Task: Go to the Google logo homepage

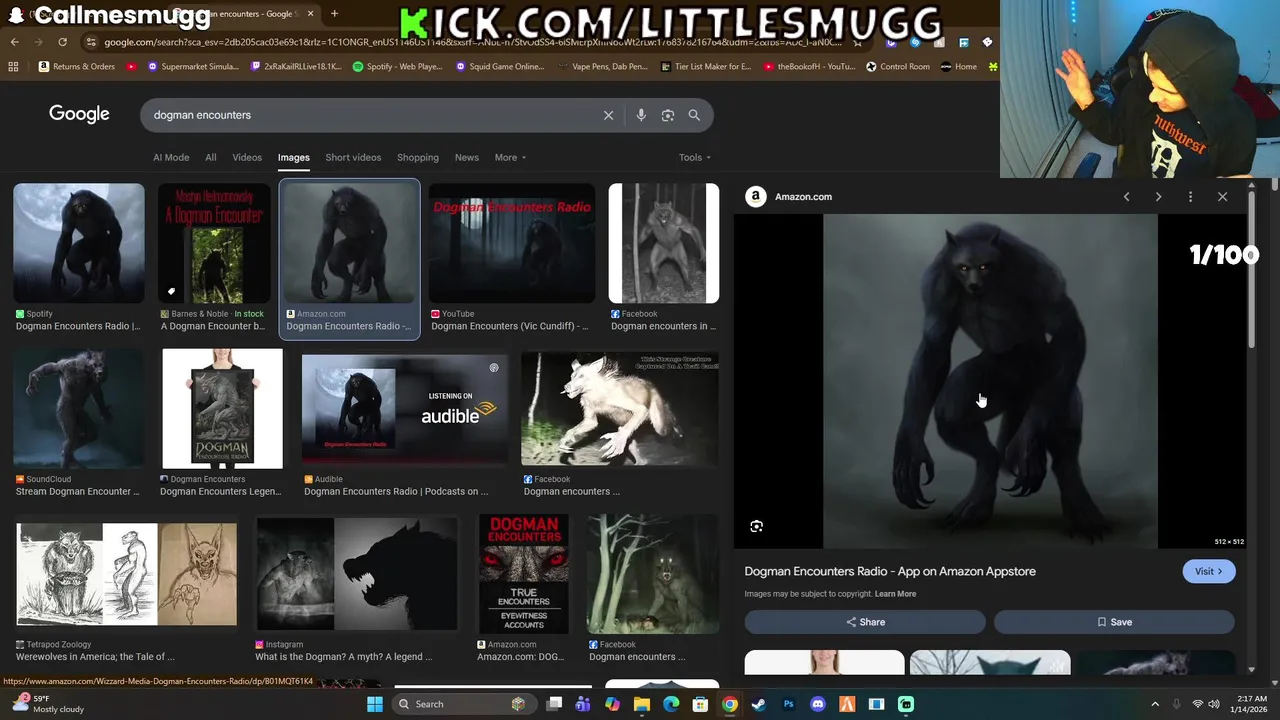Action: click(x=79, y=114)
